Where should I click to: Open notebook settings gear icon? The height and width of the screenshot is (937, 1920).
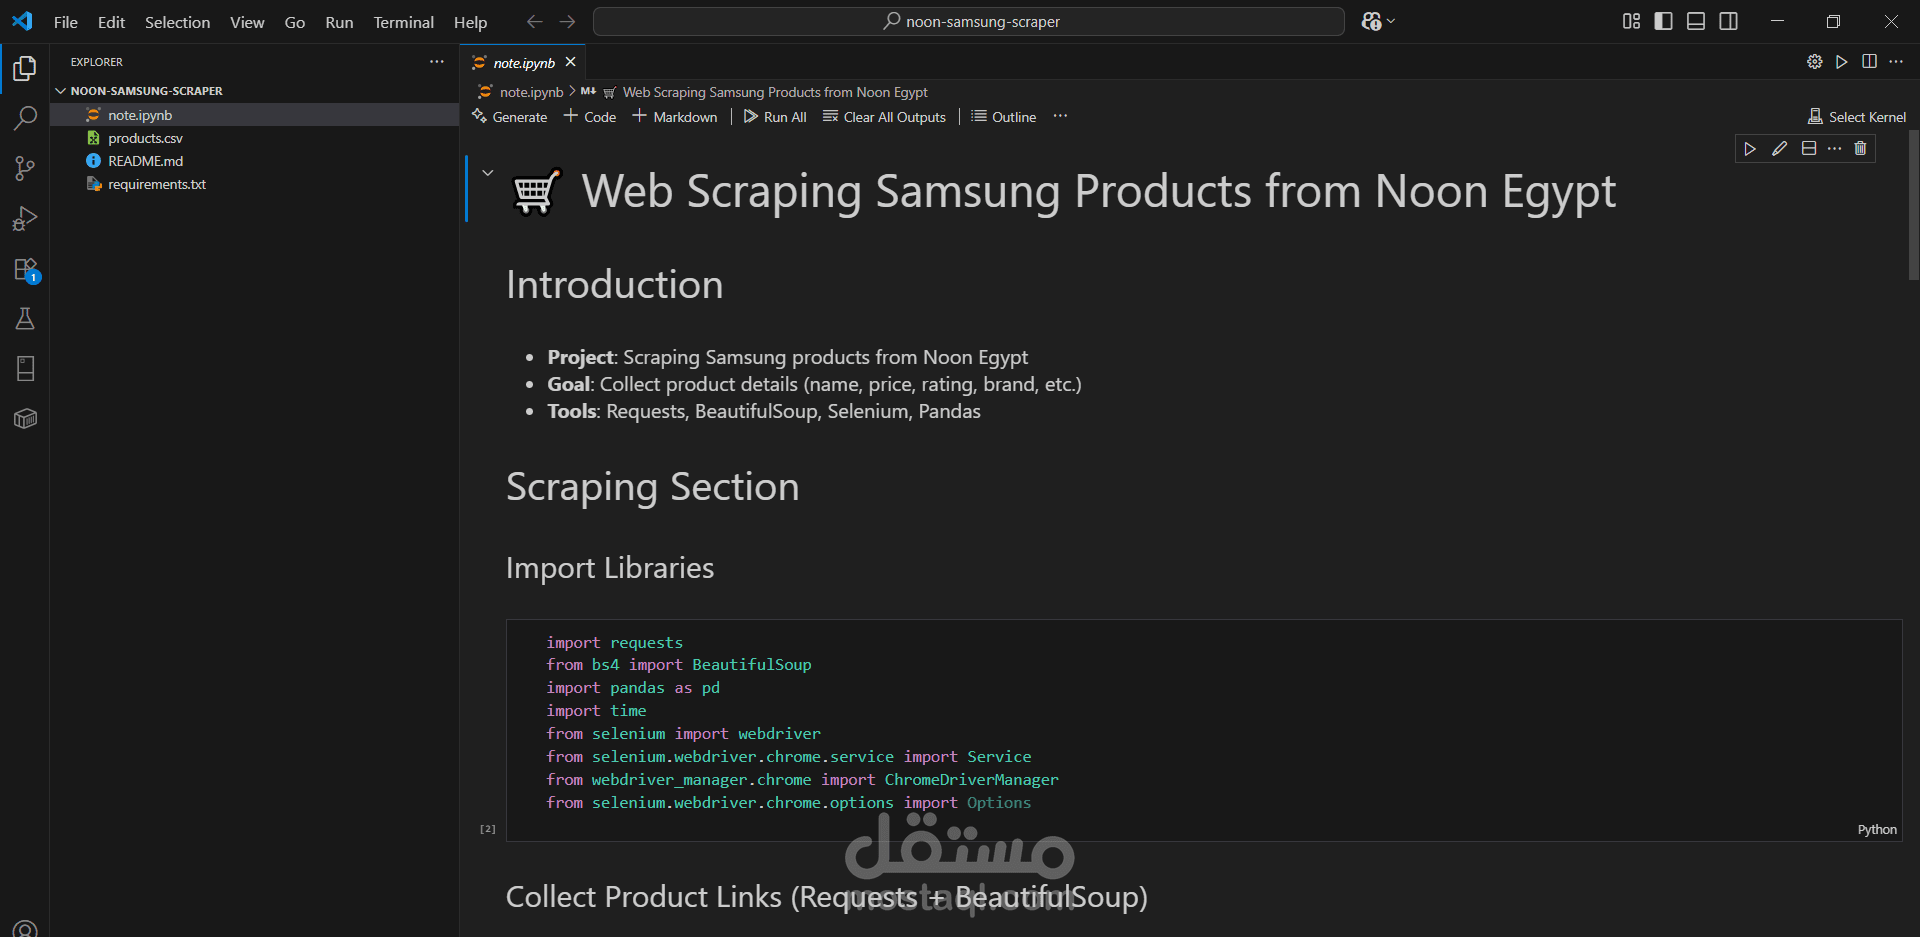click(x=1814, y=62)
